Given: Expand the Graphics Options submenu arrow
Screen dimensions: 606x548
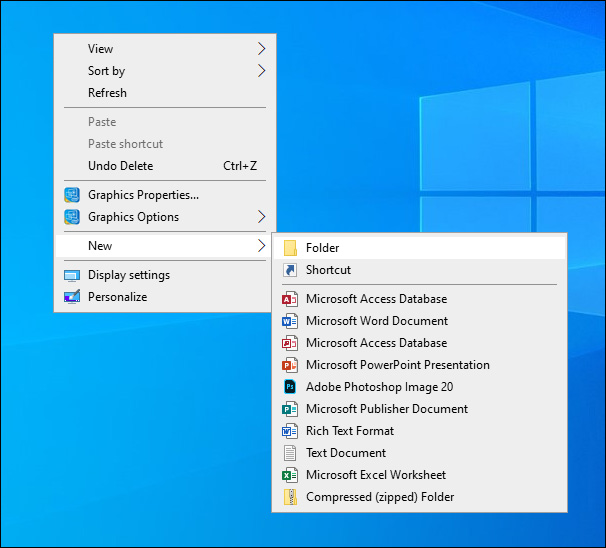Looking at the screenshot, I should pos(262,217).
